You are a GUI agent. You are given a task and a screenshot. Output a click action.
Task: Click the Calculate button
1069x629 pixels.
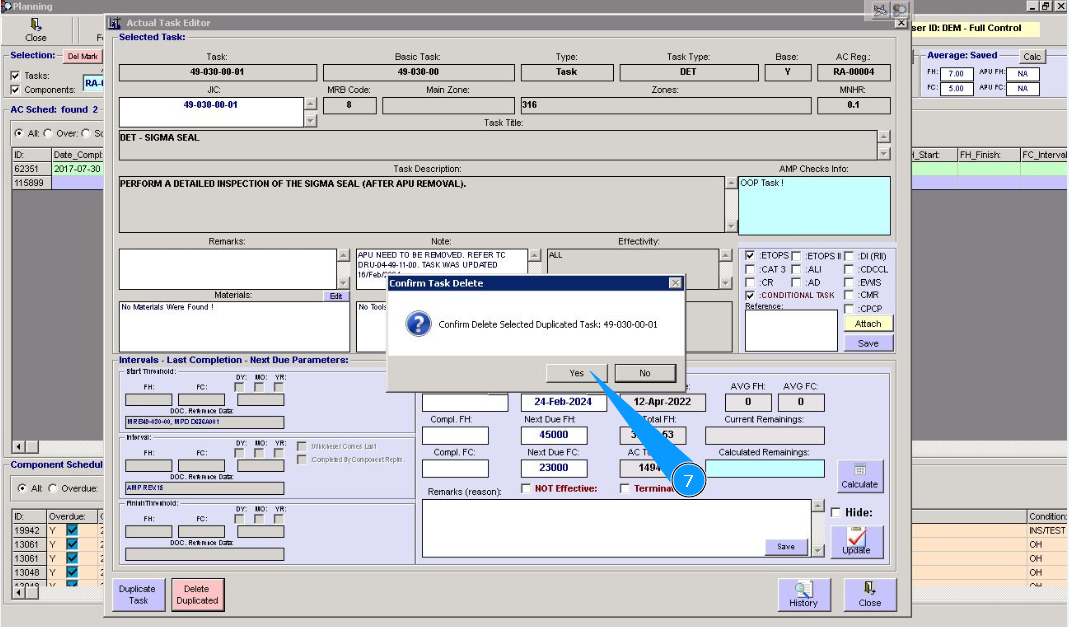860,476
